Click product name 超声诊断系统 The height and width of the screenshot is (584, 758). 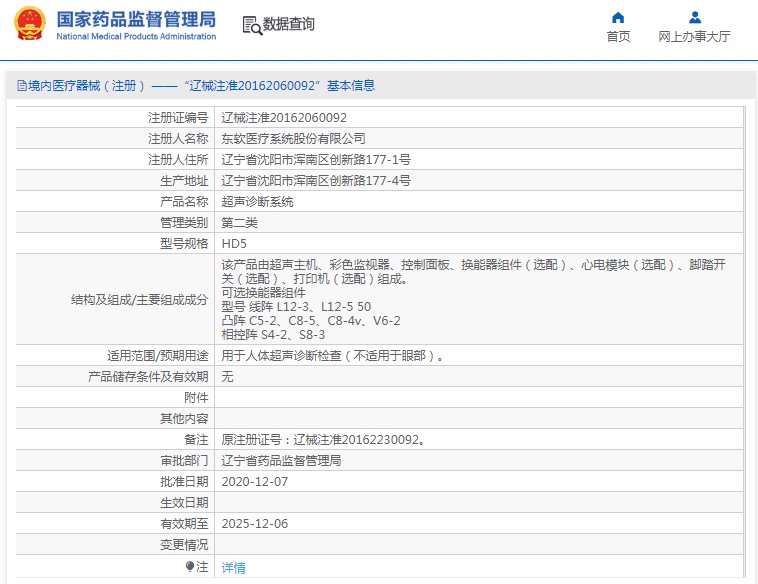pyautogui.click(x=257, y=202)
